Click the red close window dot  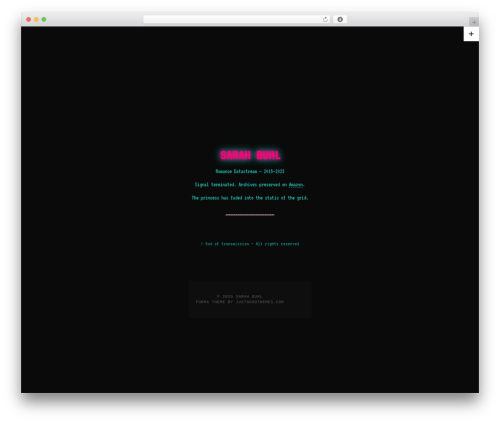(x=29, y=20)
